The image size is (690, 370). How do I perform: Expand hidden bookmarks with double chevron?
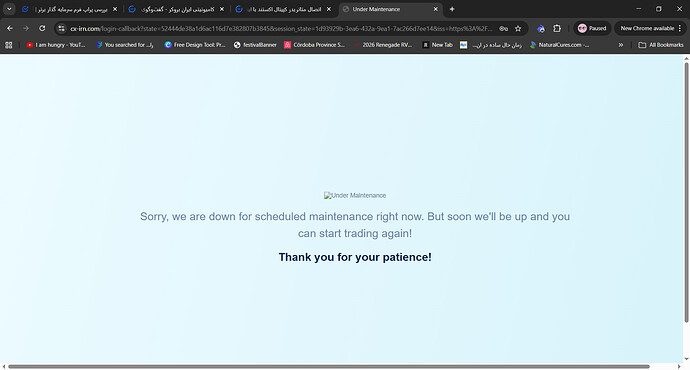pos(620,45)
